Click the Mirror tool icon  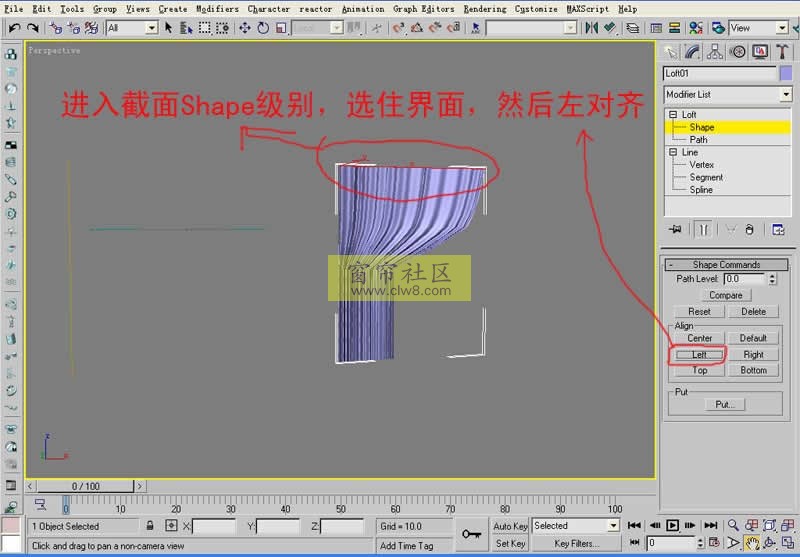coord(592,28)
